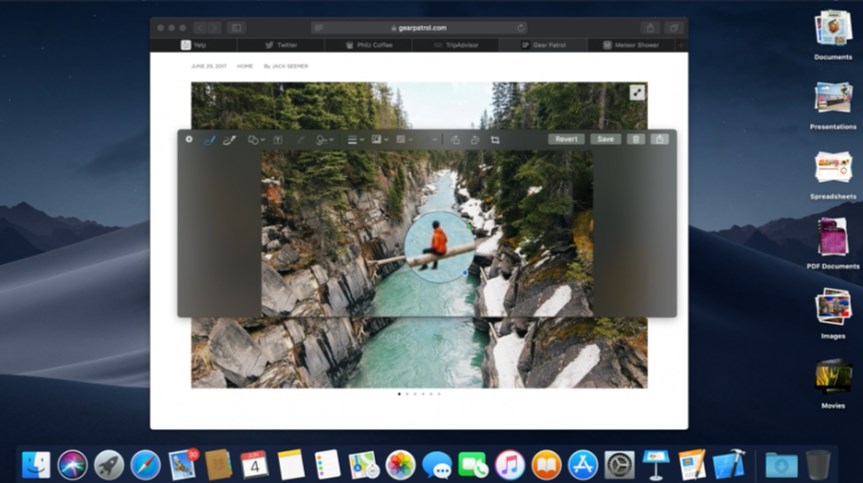Click the trash icon in markup toolbar
This screenshot has height=483, width=863.
click(635, 139)
